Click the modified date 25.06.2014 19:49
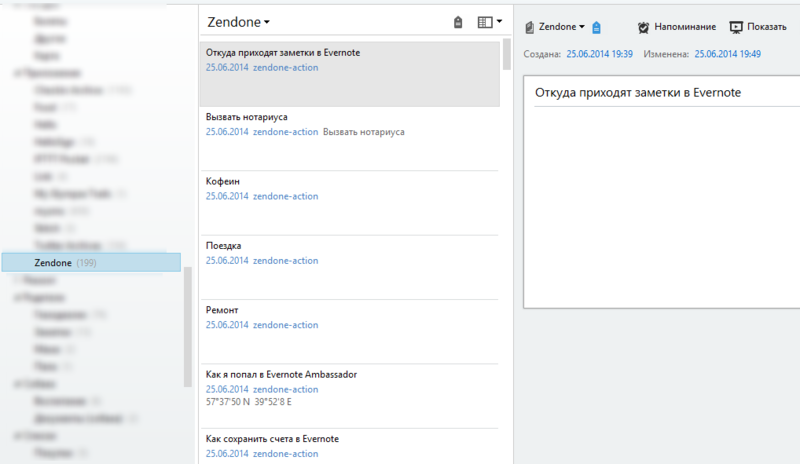 click(728, 54)
